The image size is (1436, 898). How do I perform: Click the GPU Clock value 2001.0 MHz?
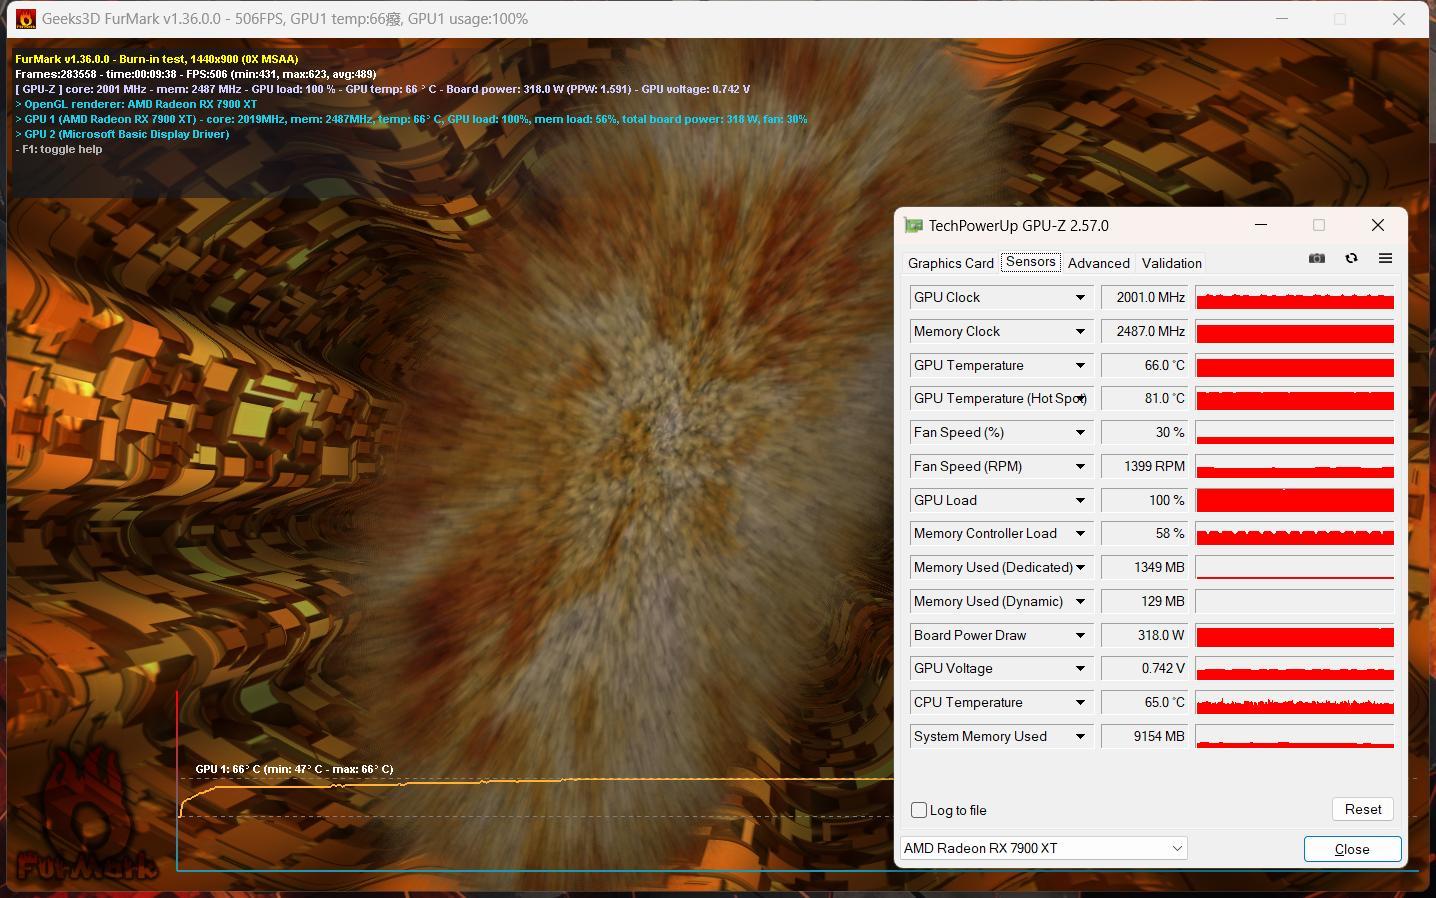click(x=1144, y=297)
